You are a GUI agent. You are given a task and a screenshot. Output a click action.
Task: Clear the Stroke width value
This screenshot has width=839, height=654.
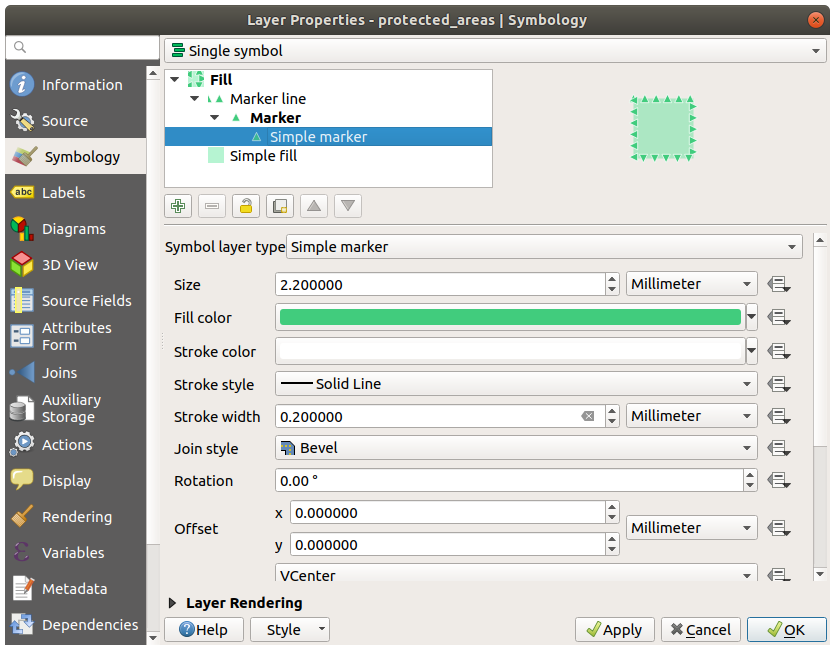point(588,416)
